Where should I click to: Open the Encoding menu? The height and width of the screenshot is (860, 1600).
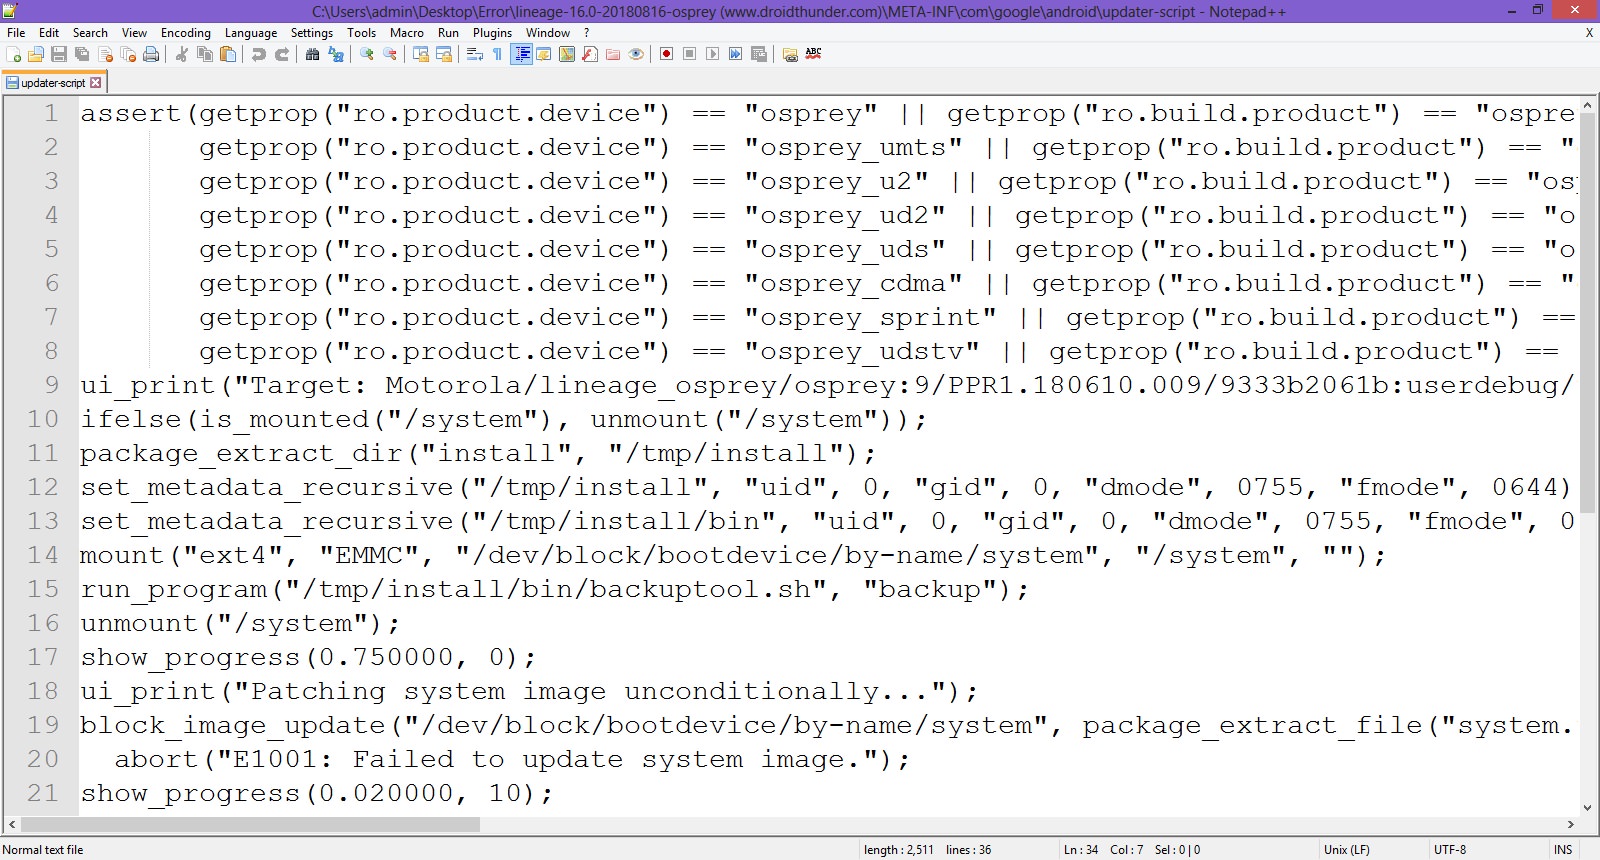click(186, 33)
